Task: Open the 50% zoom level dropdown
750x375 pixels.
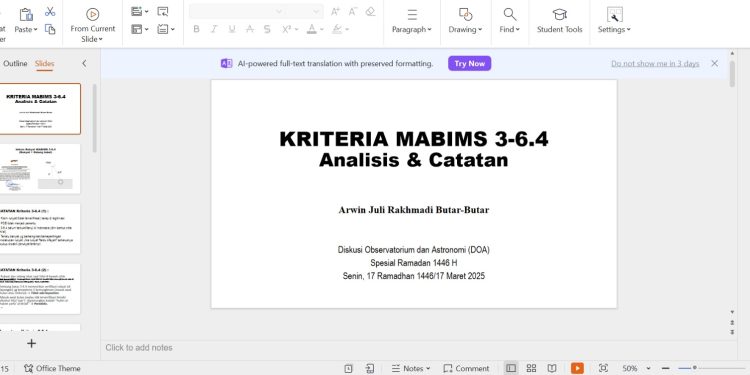Action: click(649, 369)
